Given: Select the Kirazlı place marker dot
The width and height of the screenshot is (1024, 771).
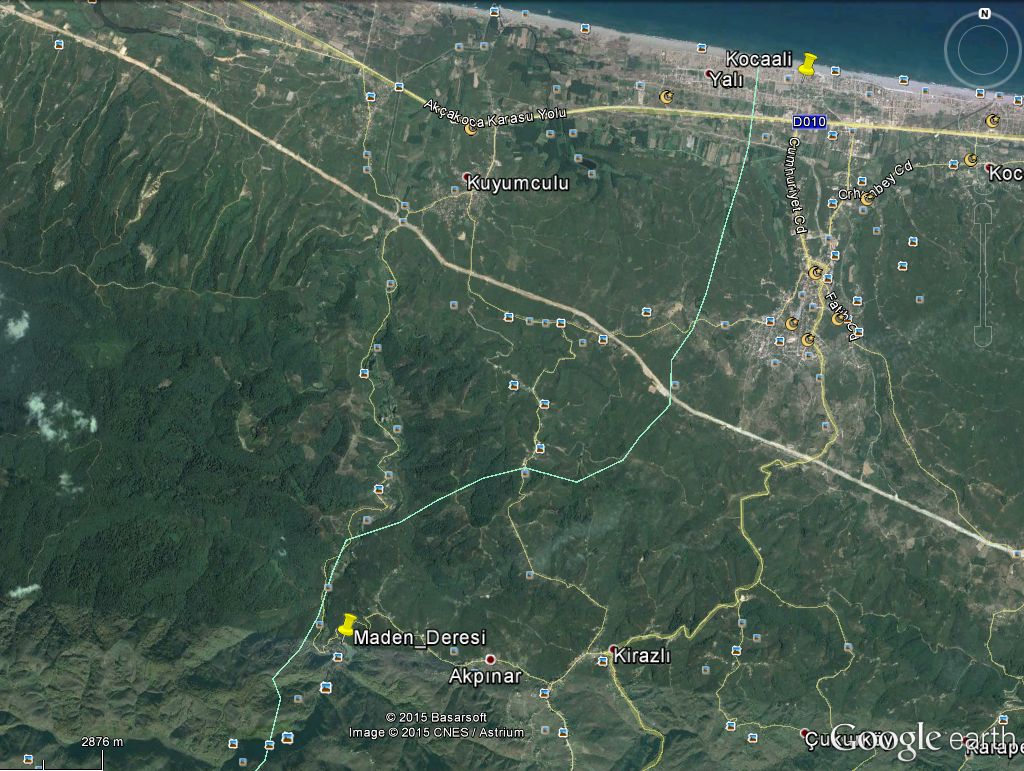Looking at the screenshot, I should (x=613, y=650).
